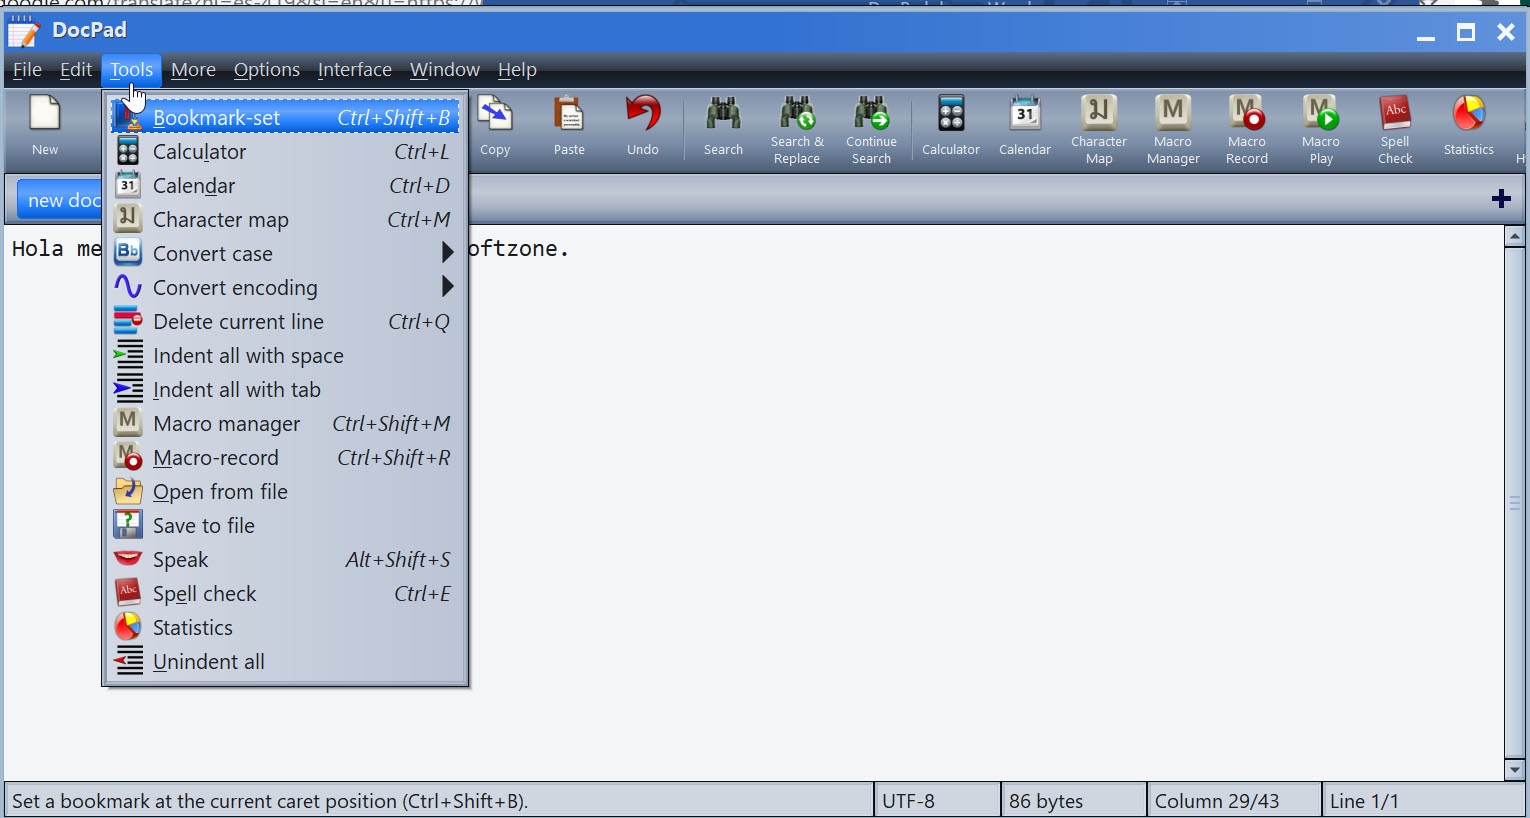Maximize the DocPad window
The width and height of the screenshot is (1530, 818).
pyautogui.click(x=1466, y=32)
